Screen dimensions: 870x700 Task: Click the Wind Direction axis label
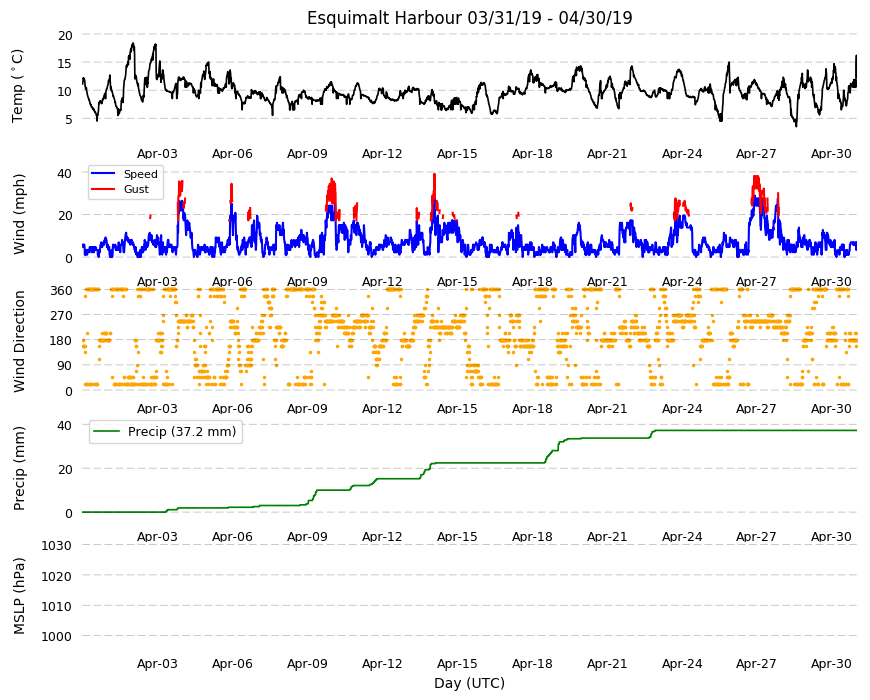pos(19,342)
